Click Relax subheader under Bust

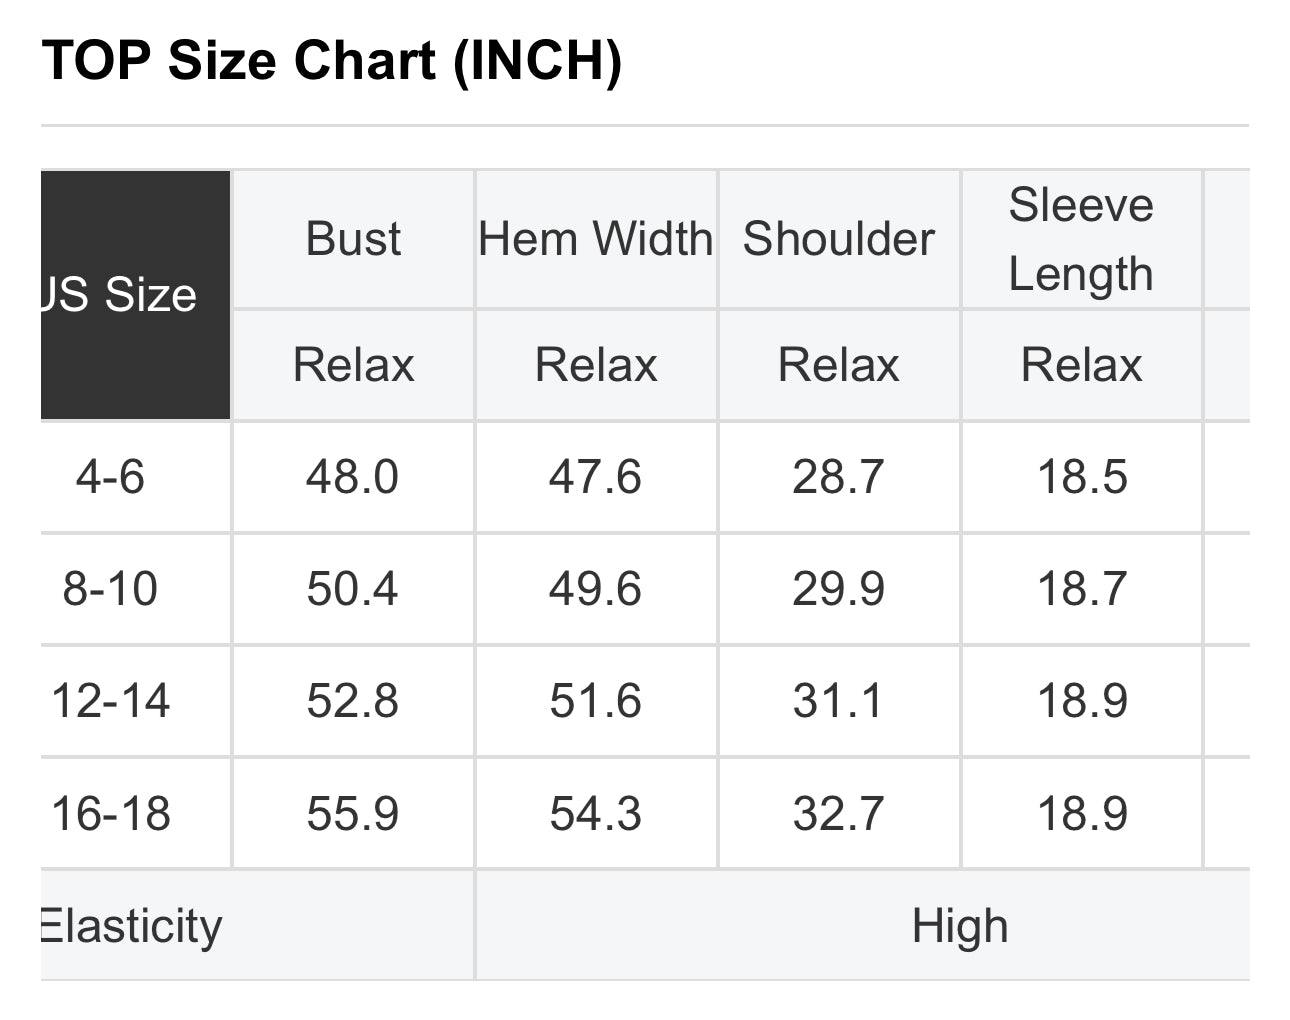coord(353,365)
